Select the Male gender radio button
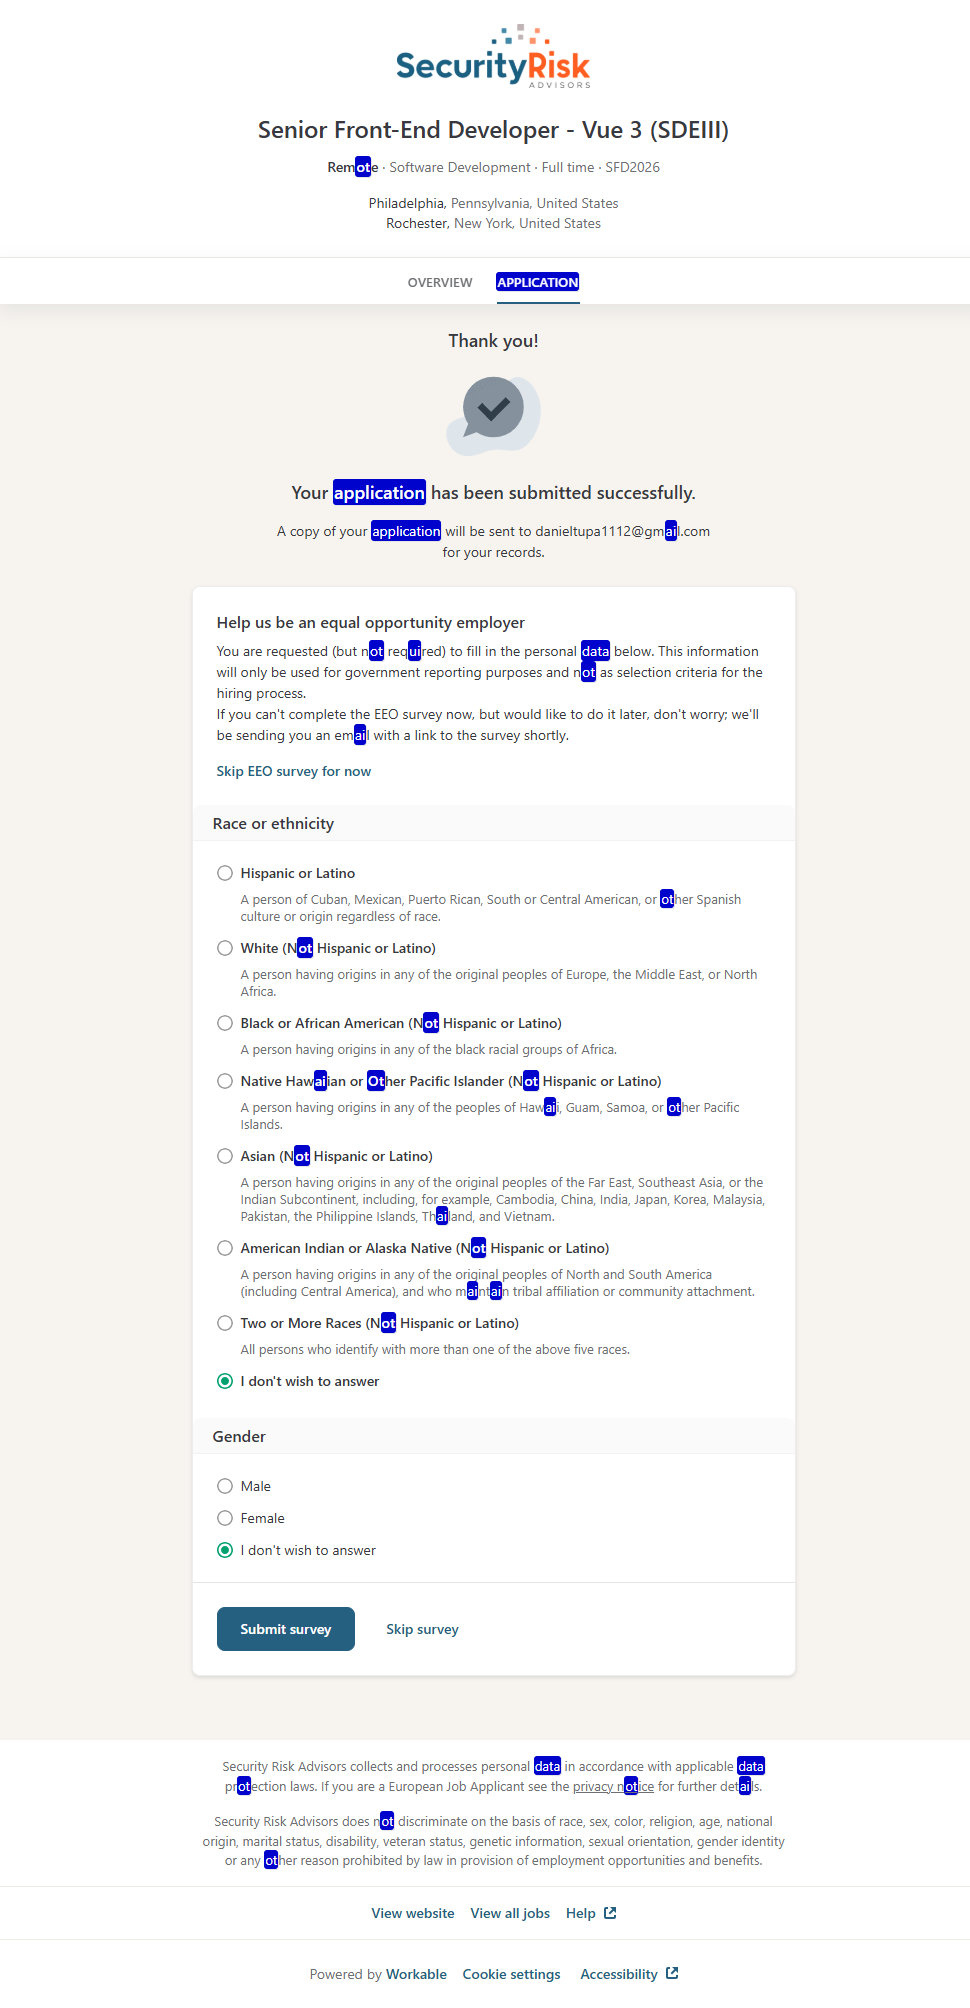The height and width of the screenshot is (2008, 970). [x=225, y=1486]
